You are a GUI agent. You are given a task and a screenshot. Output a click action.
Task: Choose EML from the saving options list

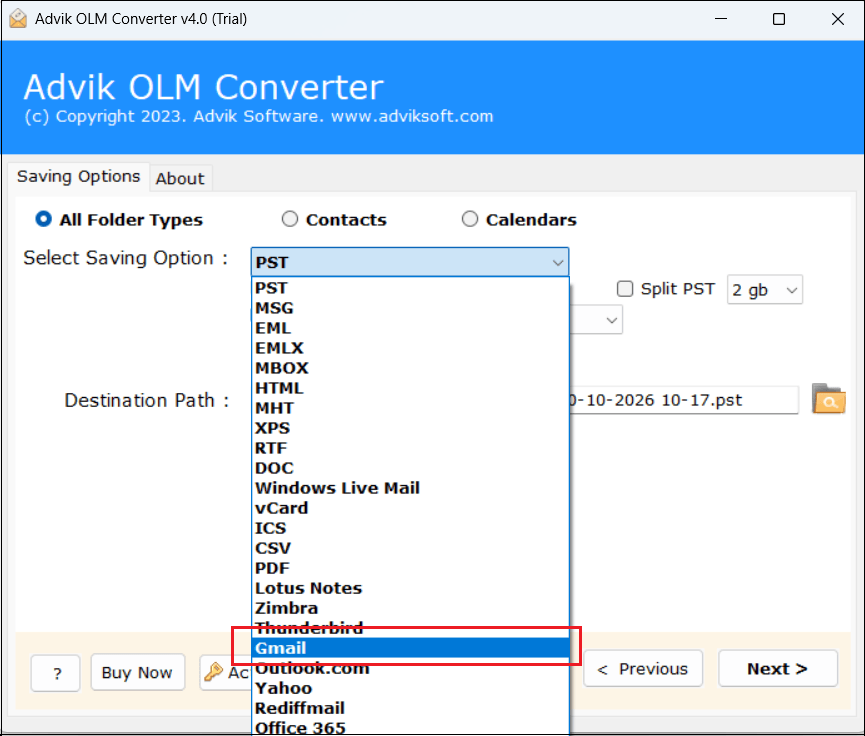[x=410, y=328]
